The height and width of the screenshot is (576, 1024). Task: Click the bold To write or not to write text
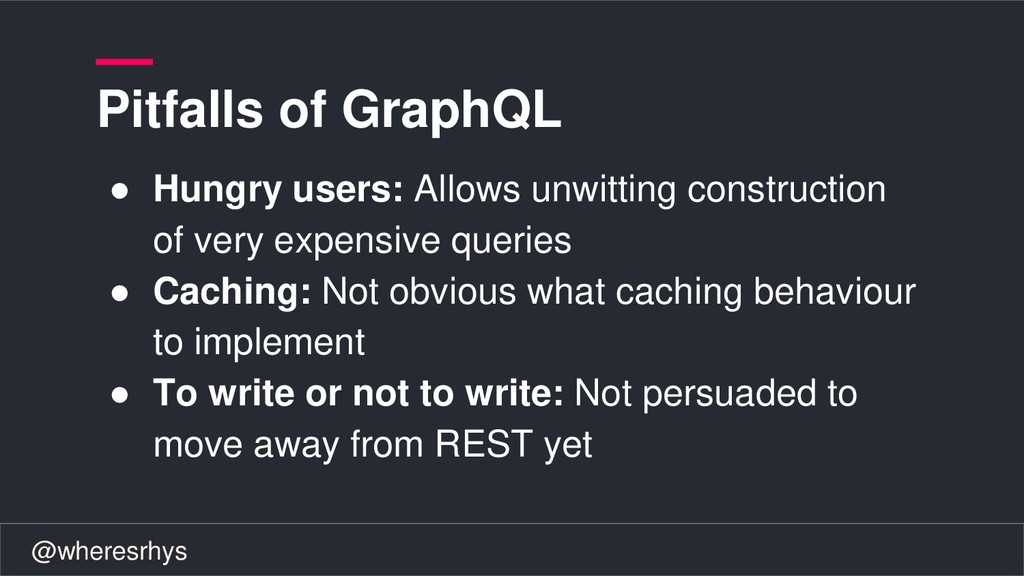(x=358, y=393)
